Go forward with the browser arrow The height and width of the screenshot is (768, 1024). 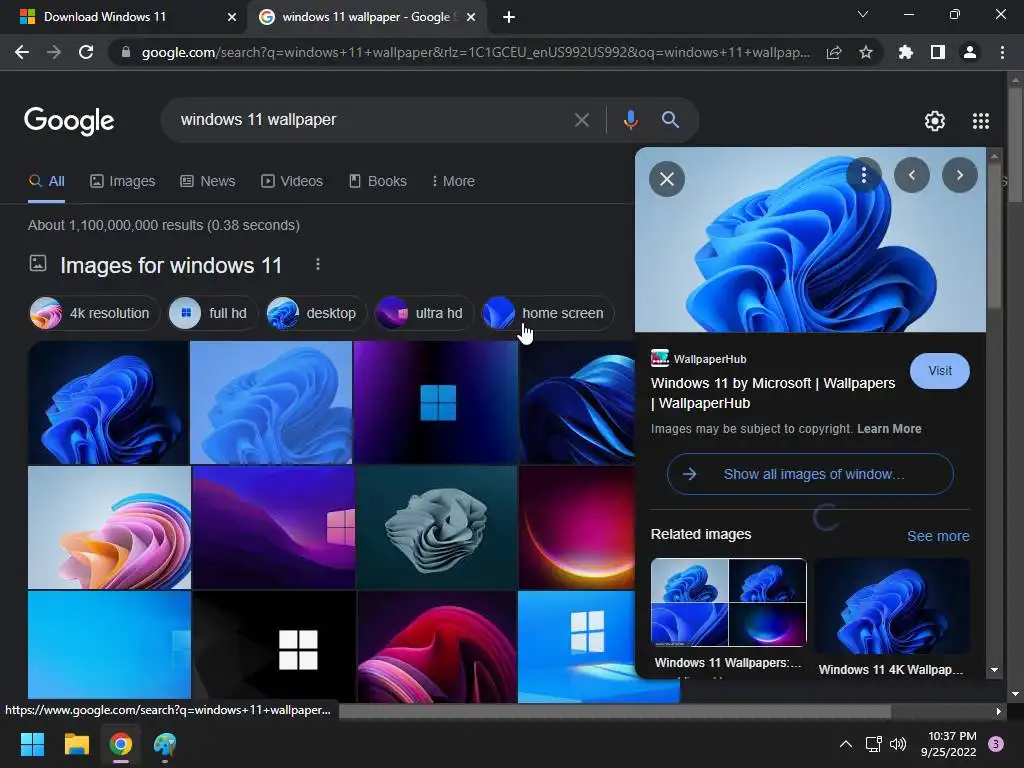[x=54, y=52]
